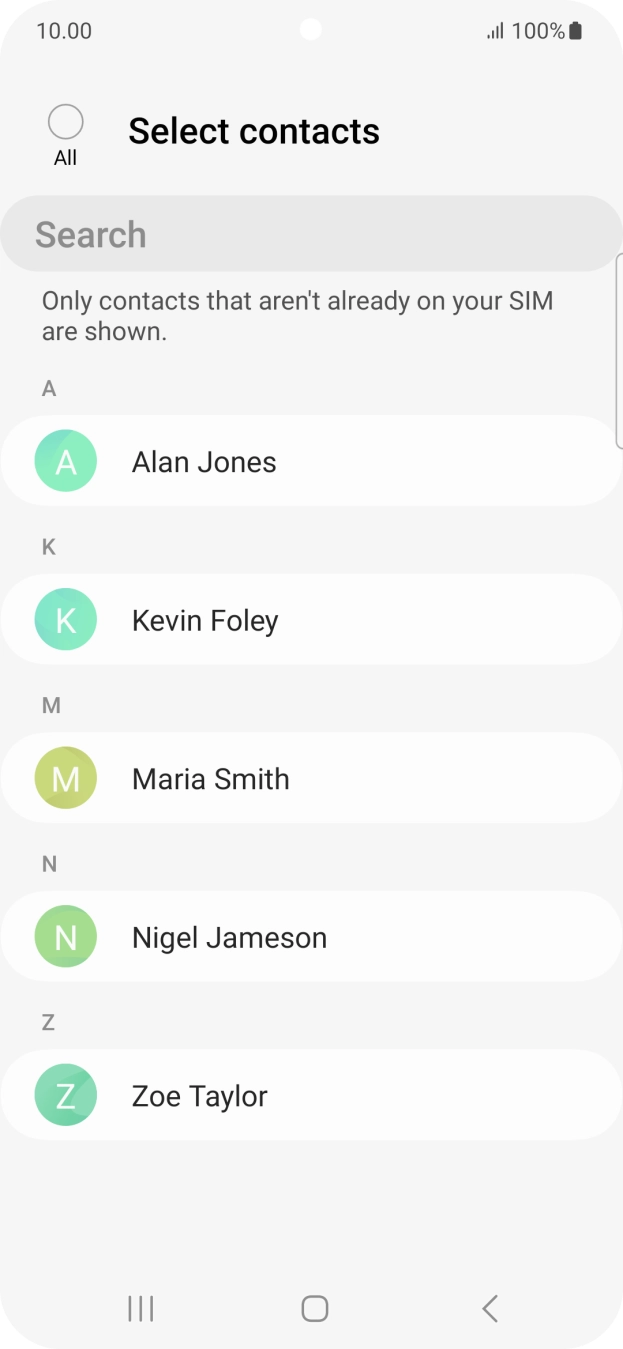Focus the Search contacts field
Image resolution: width=623 pixels, height=1349 pixels.
[x=311, y=234]
